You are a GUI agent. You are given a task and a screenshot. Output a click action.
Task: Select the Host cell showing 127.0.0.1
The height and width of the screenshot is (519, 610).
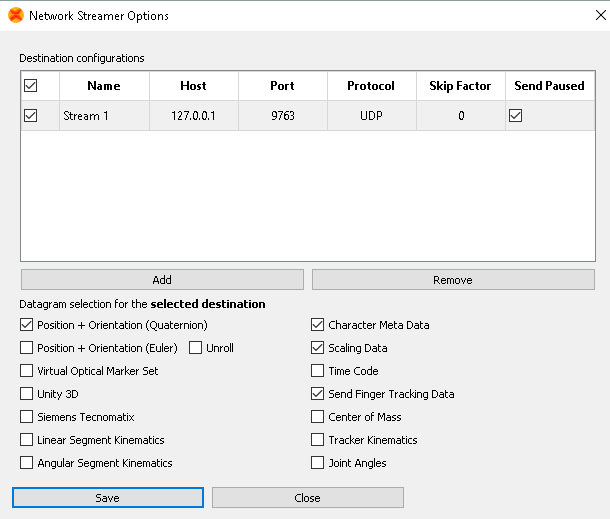[x=193, y=116]
